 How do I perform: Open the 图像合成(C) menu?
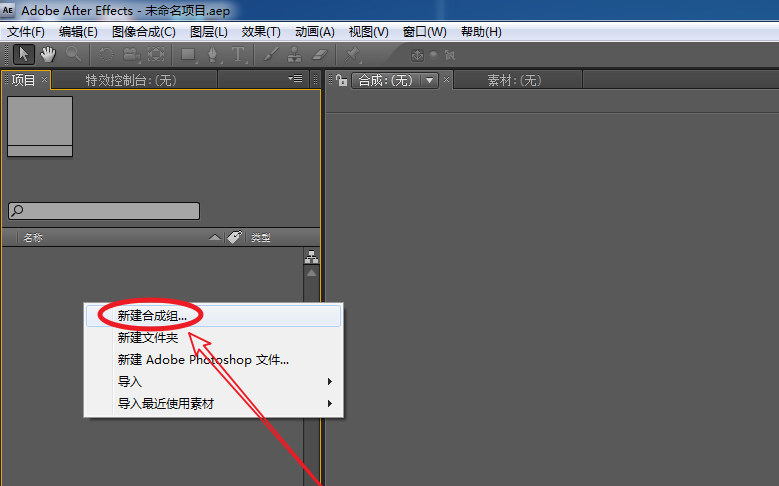144,32
